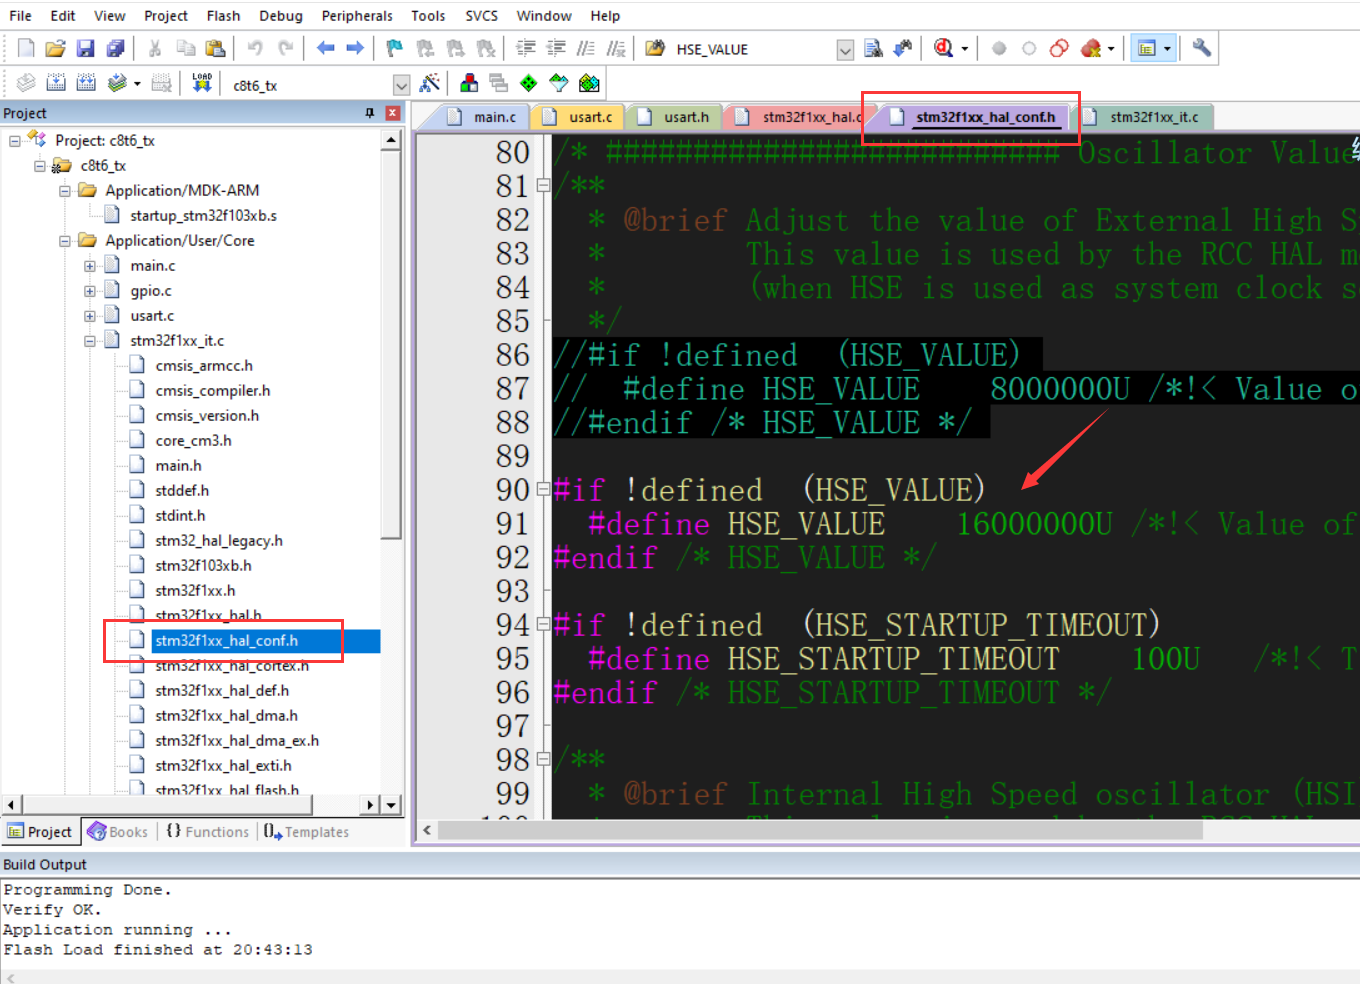
Task: Place cursor on the #define HSE_VALUE 16000000U line
Action: point(955,524)
